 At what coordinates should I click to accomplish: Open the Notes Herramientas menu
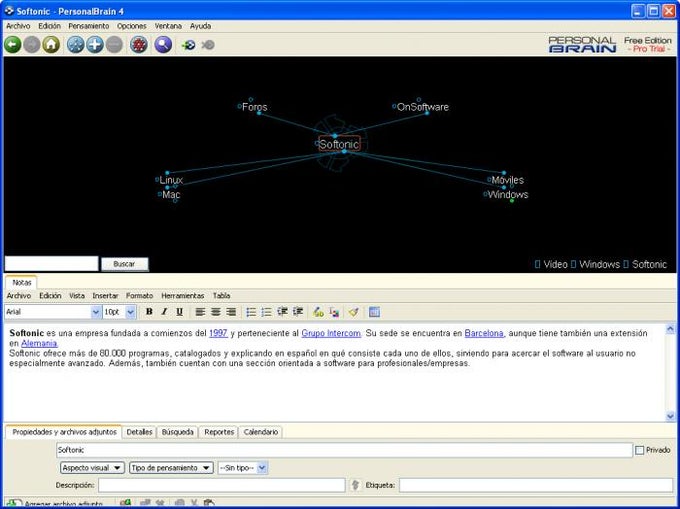coord(183,296)
